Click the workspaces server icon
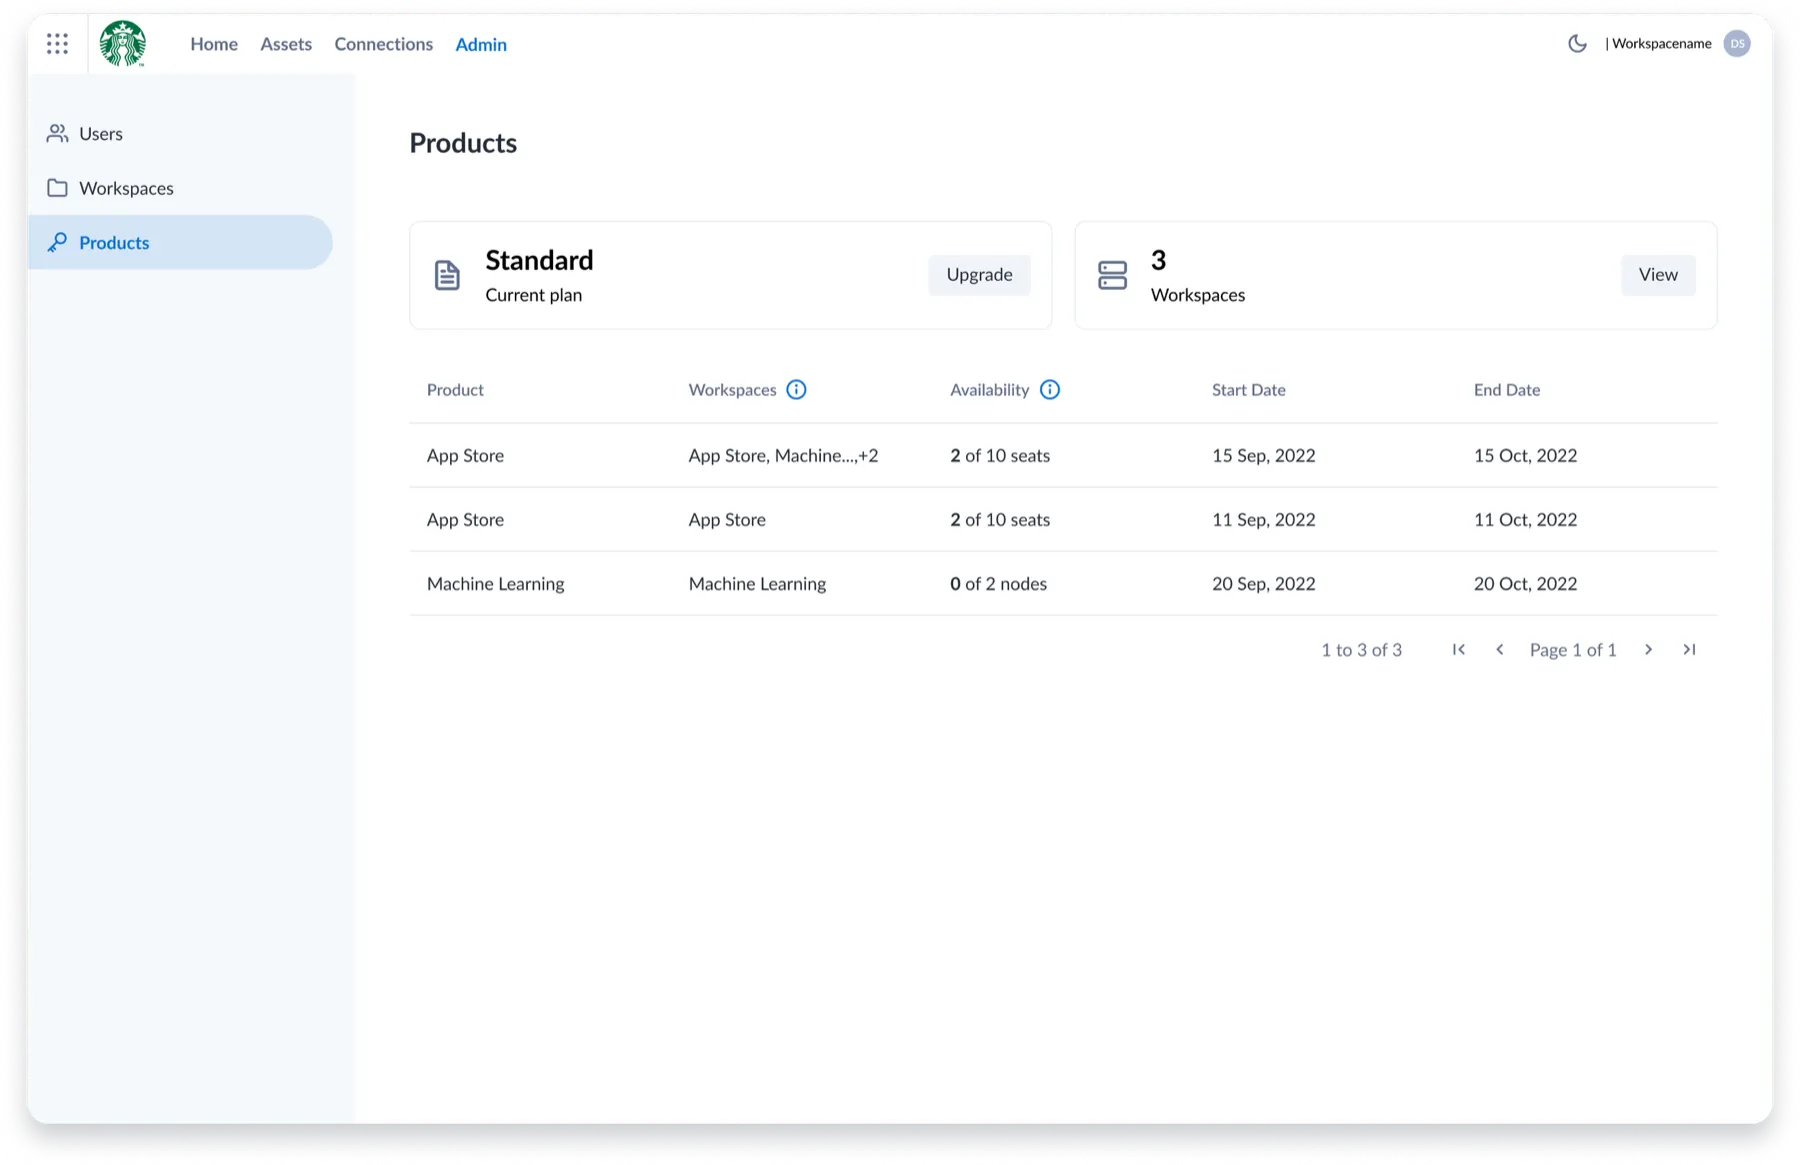Screen dimensions: 1800x1165 [x=1112, y=275]
